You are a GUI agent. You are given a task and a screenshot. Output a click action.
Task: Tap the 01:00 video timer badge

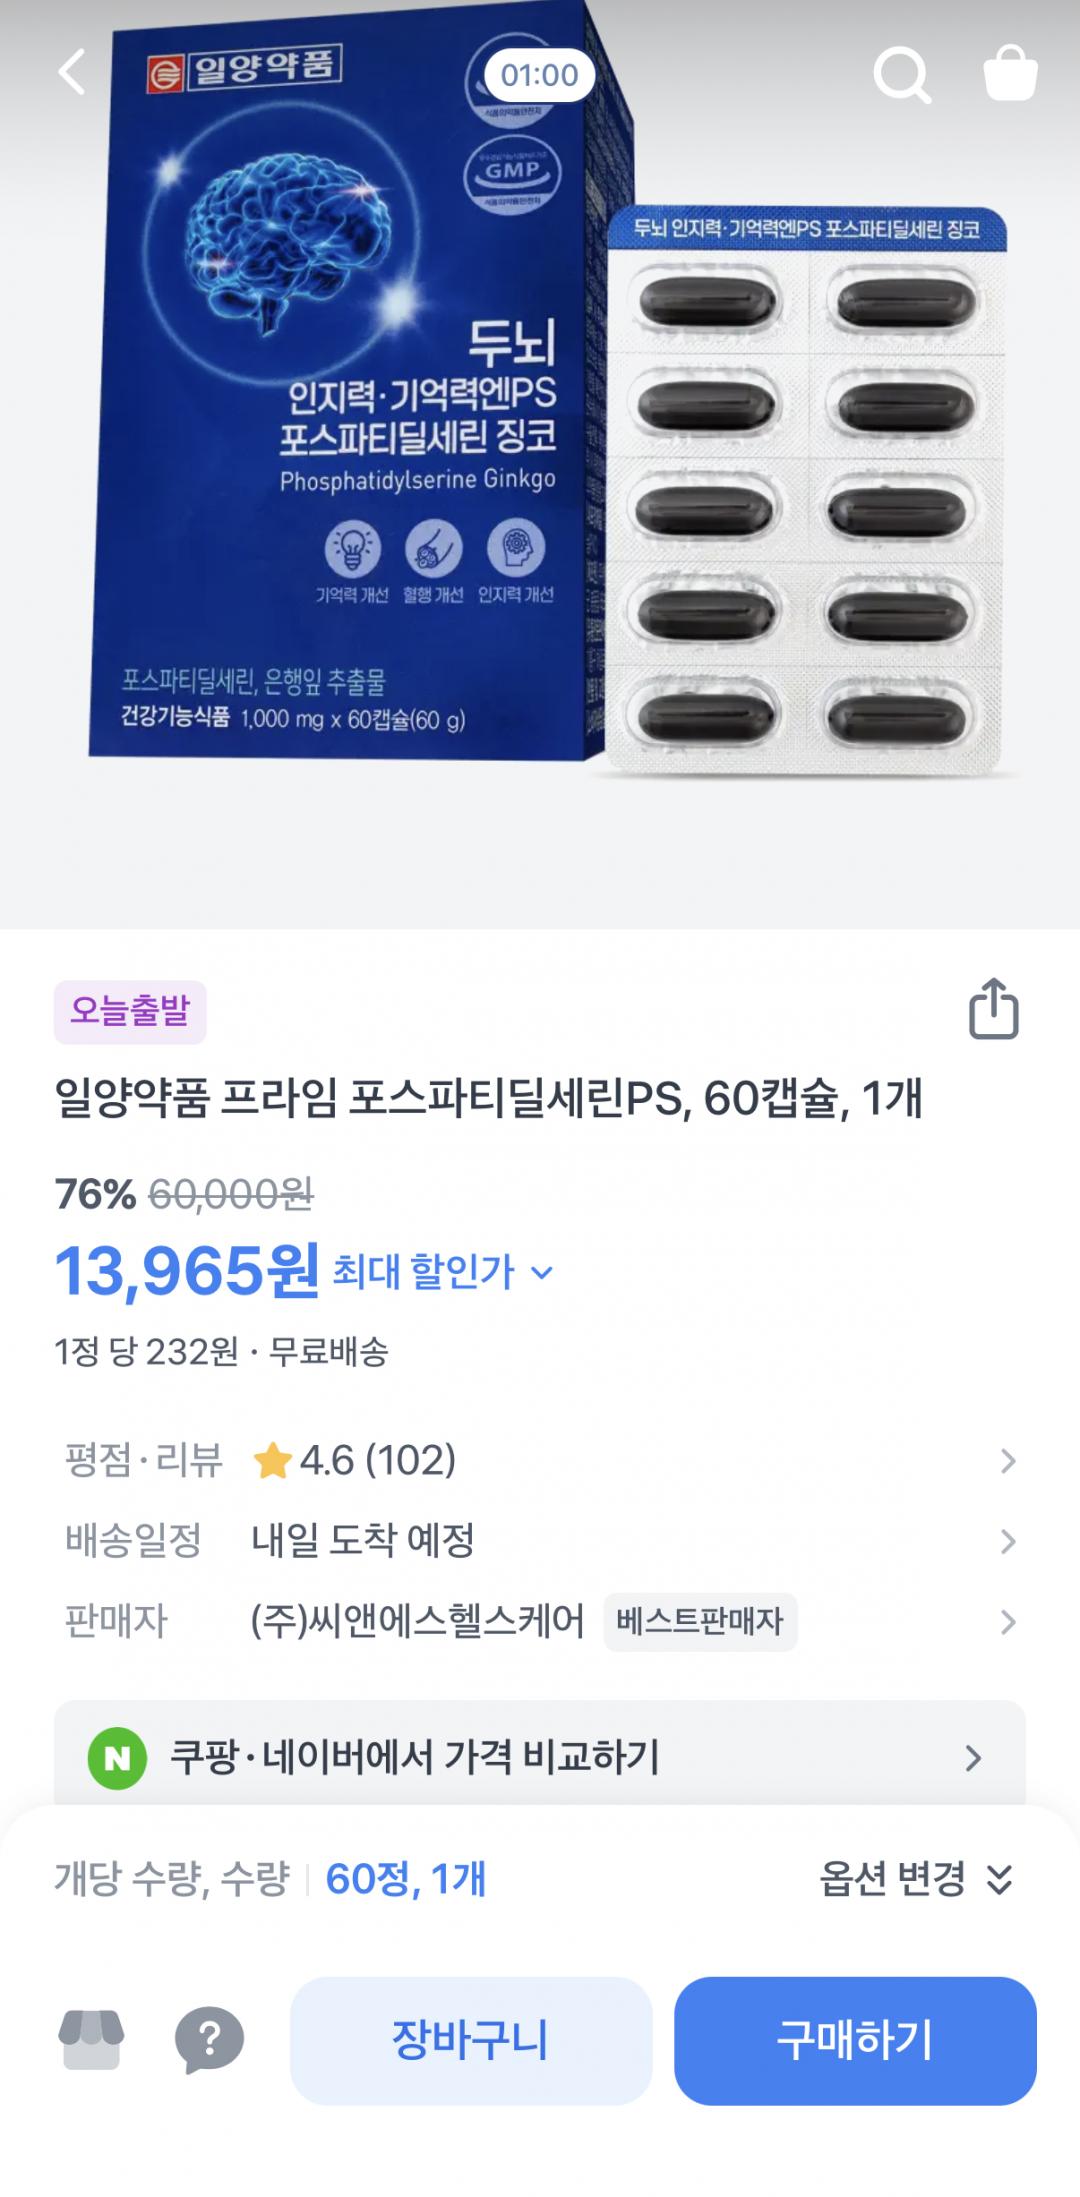pyautogui.click(x=539, y=75)
